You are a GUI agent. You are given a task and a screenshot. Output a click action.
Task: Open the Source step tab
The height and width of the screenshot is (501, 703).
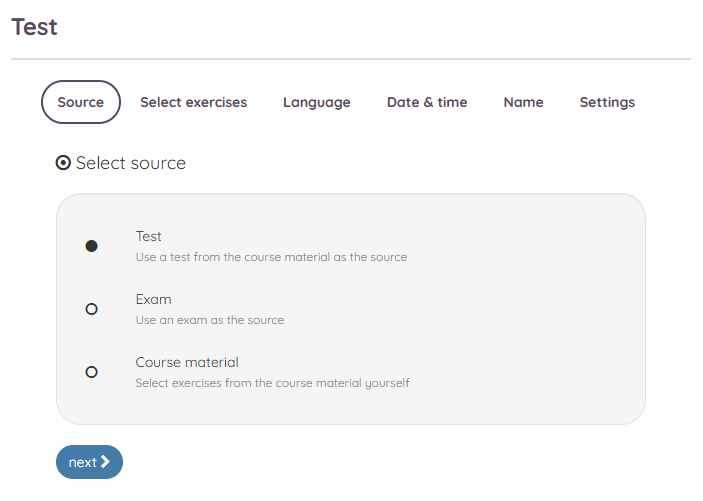pyautogui.click(x=81, y=102)
